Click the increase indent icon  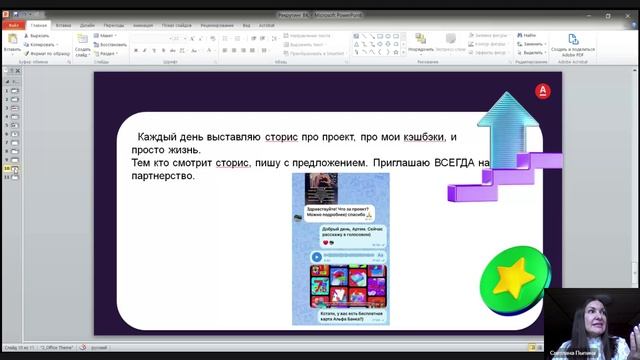[262, 39]
